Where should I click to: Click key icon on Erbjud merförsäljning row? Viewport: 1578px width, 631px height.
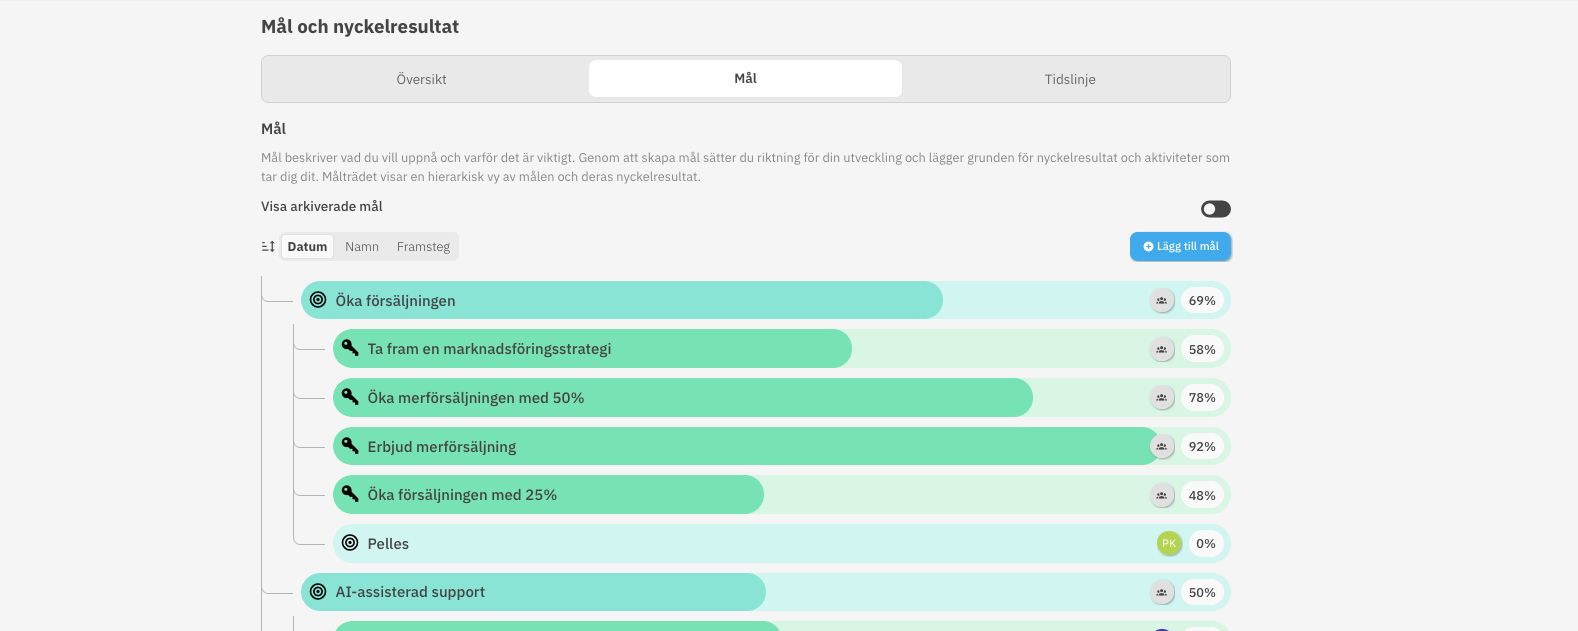pos(350,446)
